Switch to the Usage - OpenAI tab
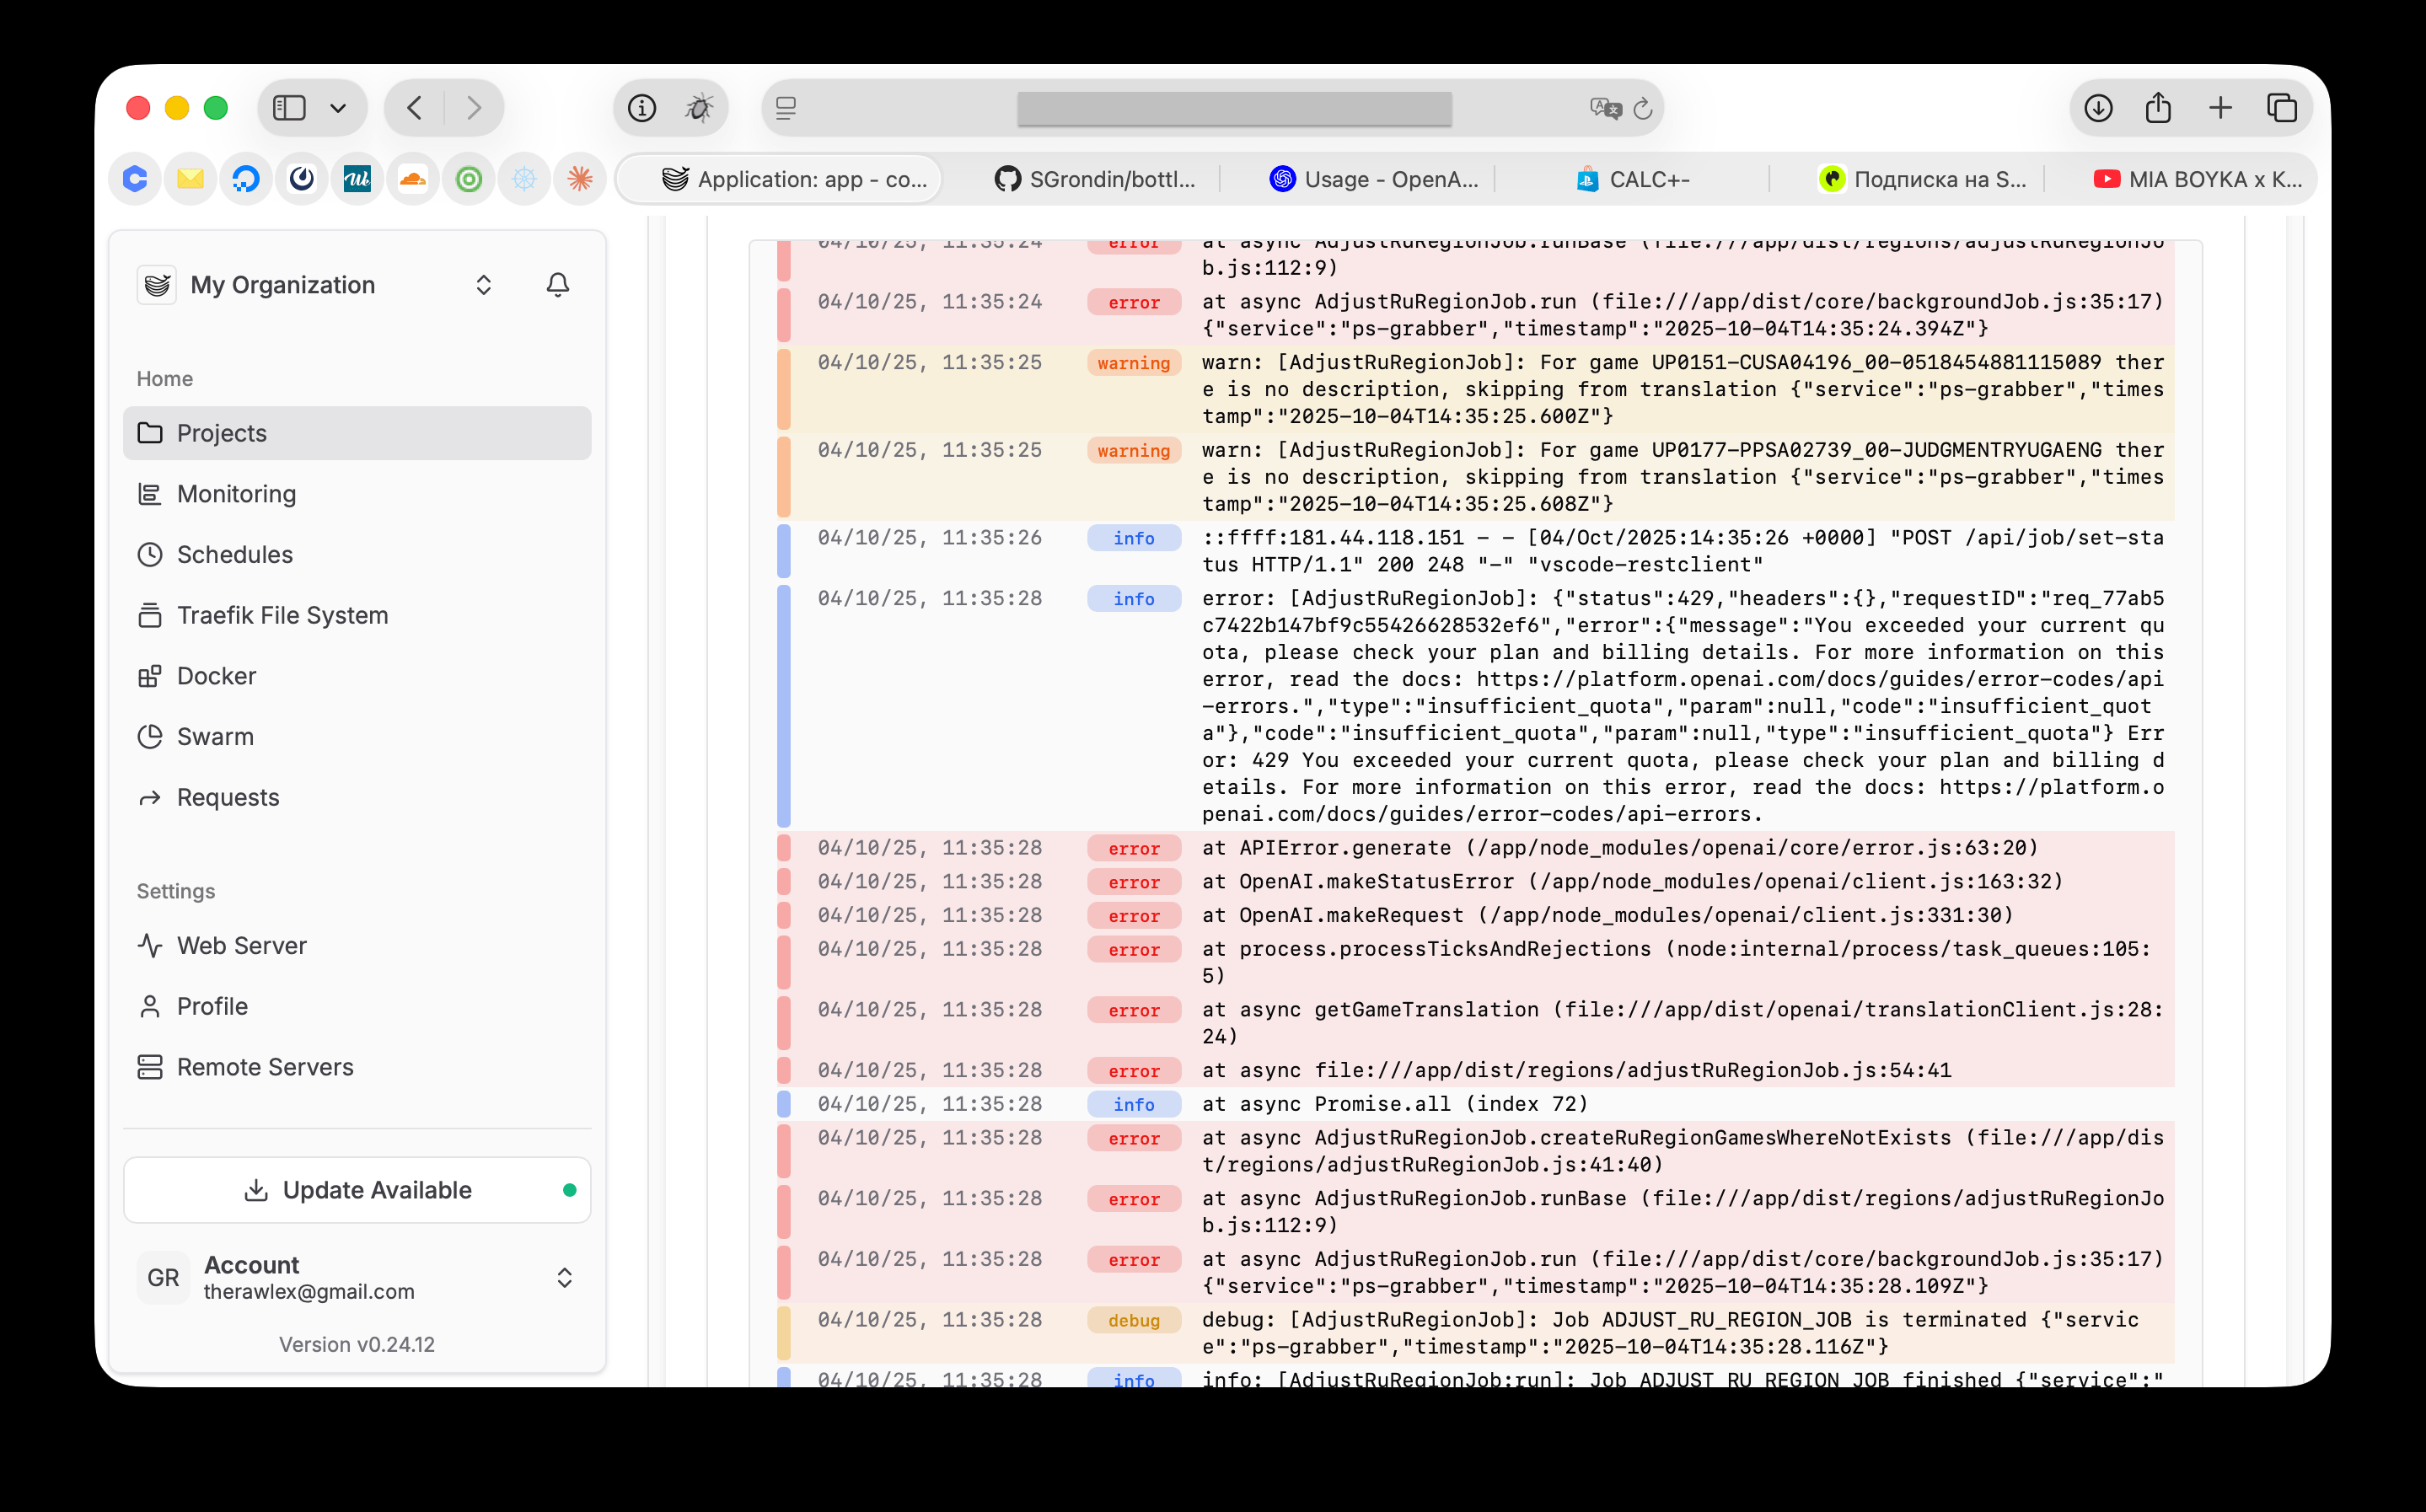The image size is (2426, 1512). point(1375,179)
